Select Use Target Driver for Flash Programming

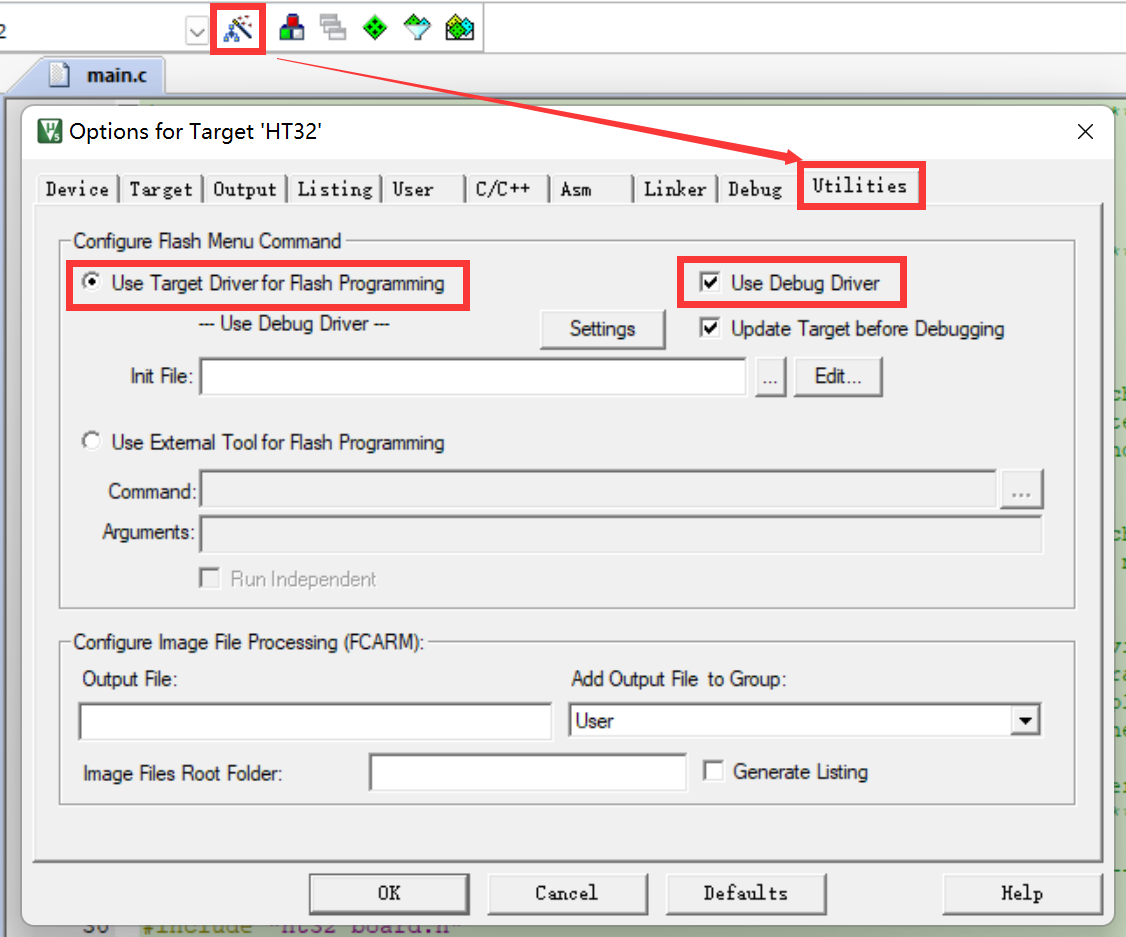tap(93, 283)
